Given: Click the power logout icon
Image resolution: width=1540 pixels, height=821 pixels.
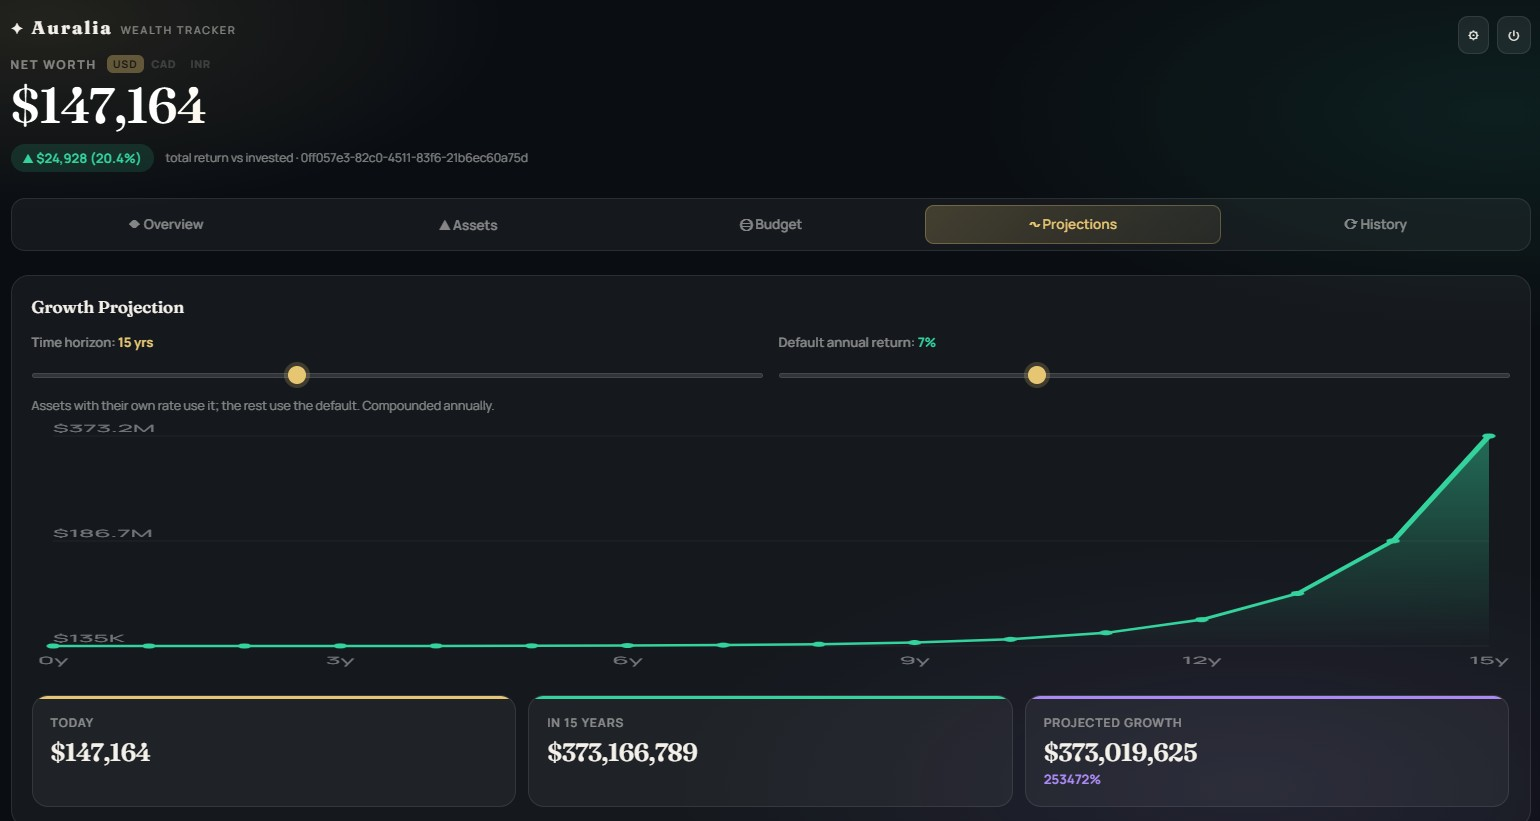Looking at the screenshot, I should pyautogui.click(x=1513, y=35).
